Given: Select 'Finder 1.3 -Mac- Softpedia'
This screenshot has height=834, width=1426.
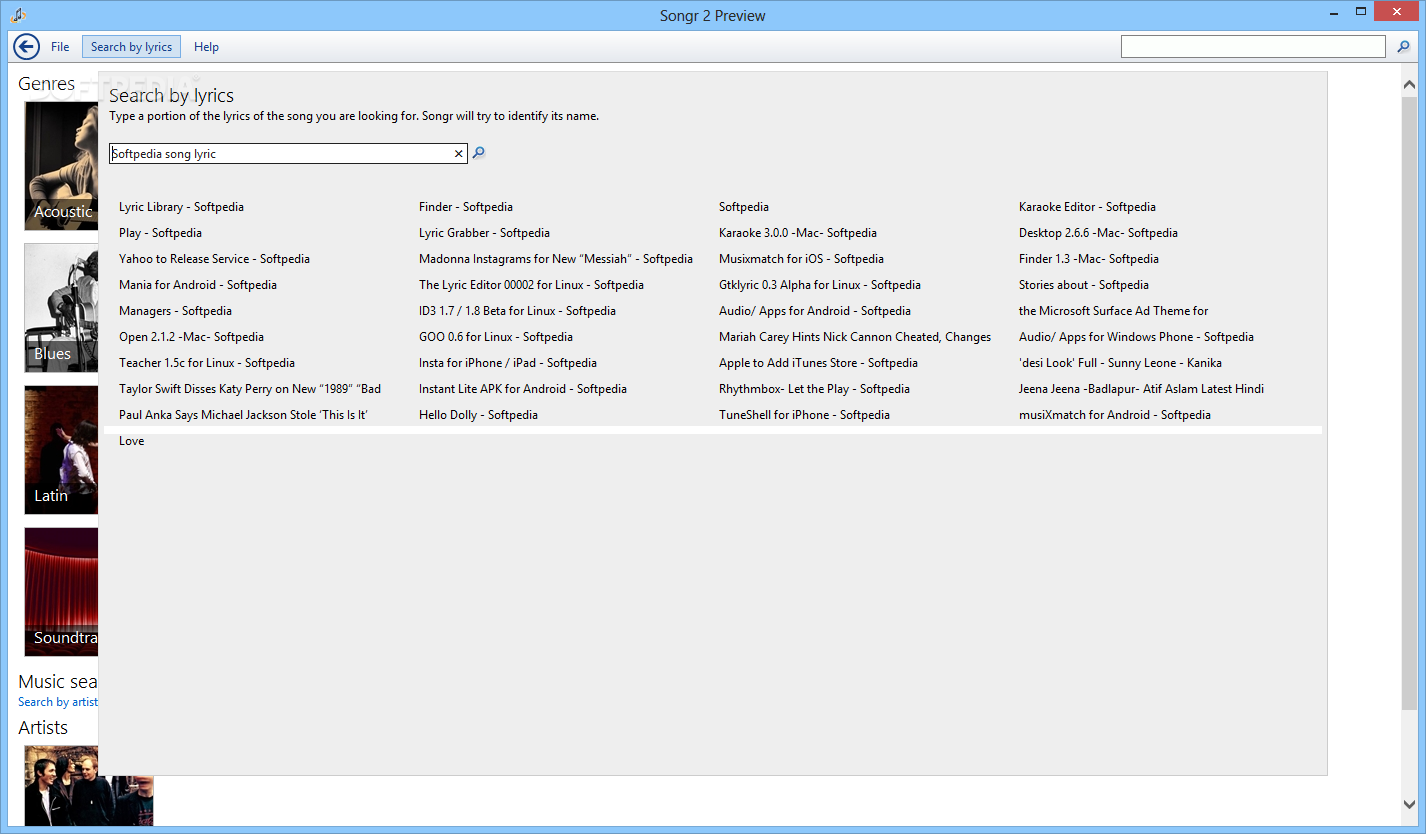Looking at the screenshot, I should [1089, 259].
